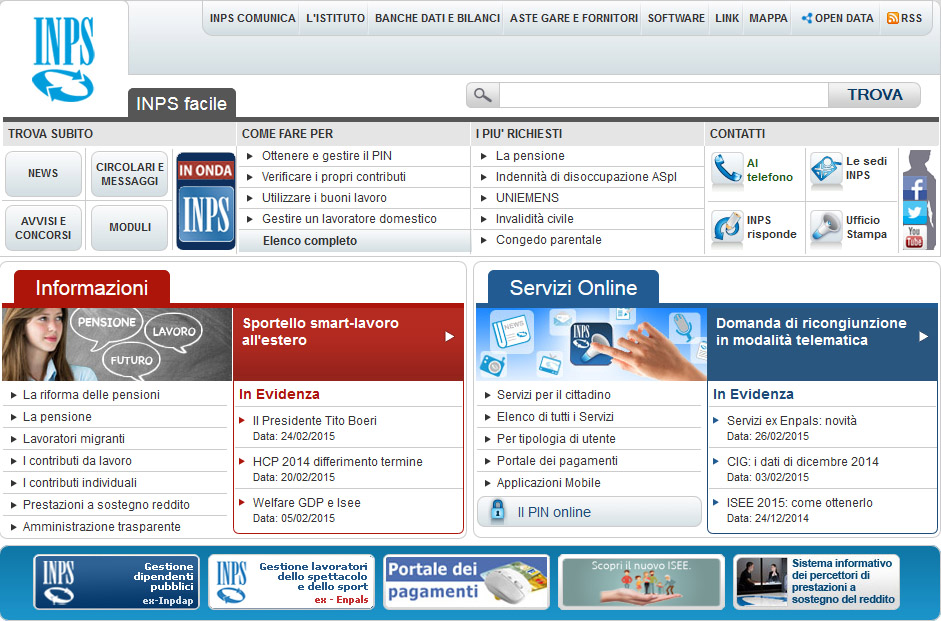Click the MODULI button
This screenshot has height=621, width=941.
130,227
